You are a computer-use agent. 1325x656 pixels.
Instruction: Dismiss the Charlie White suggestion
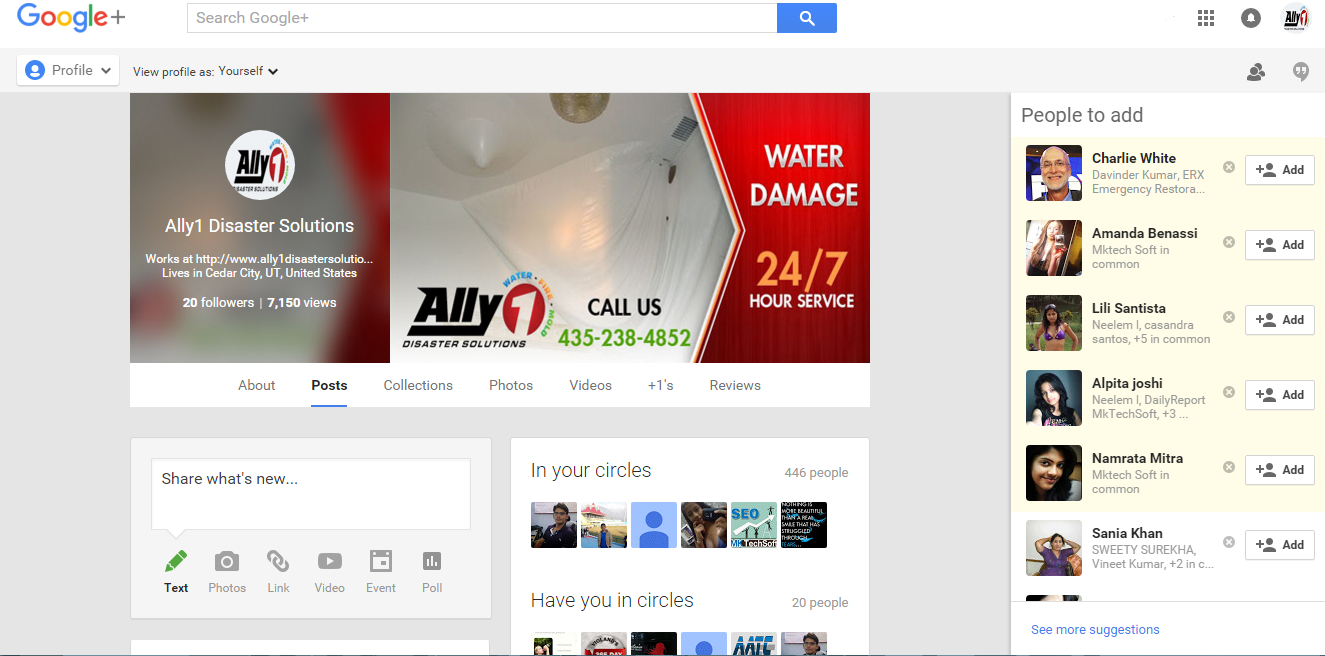1229,167
